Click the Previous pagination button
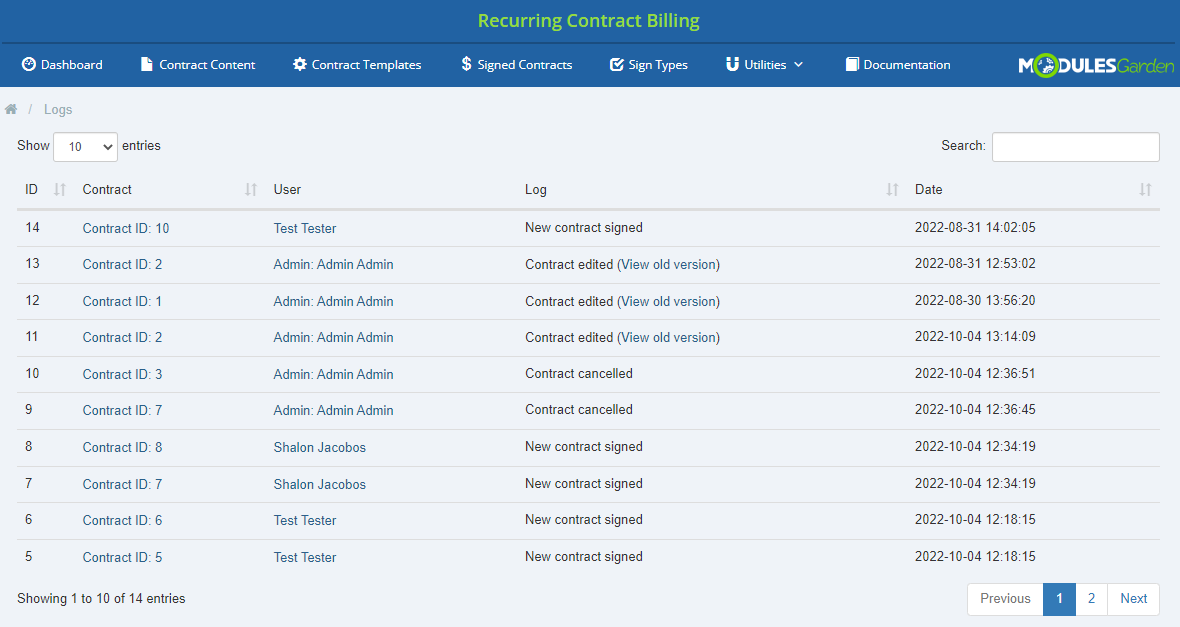 [x=1005, y=598]
